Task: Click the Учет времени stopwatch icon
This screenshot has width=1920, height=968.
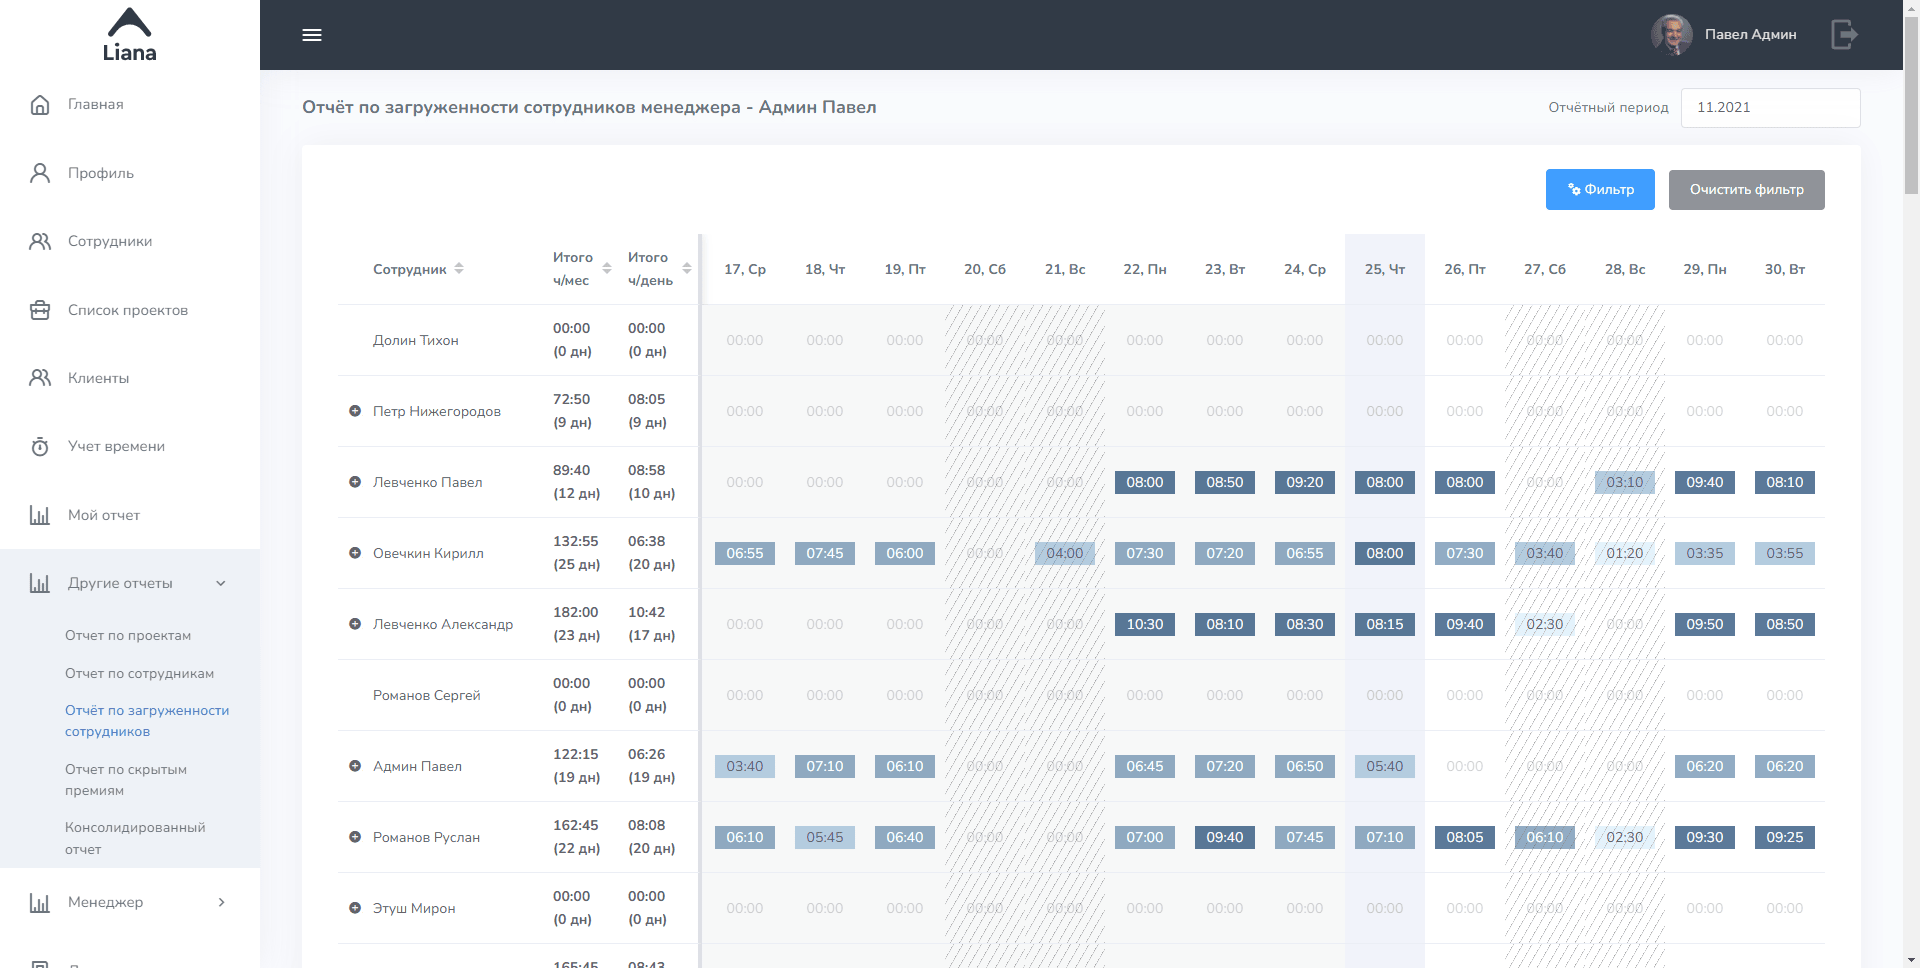Action: click(x=40, y=447)
